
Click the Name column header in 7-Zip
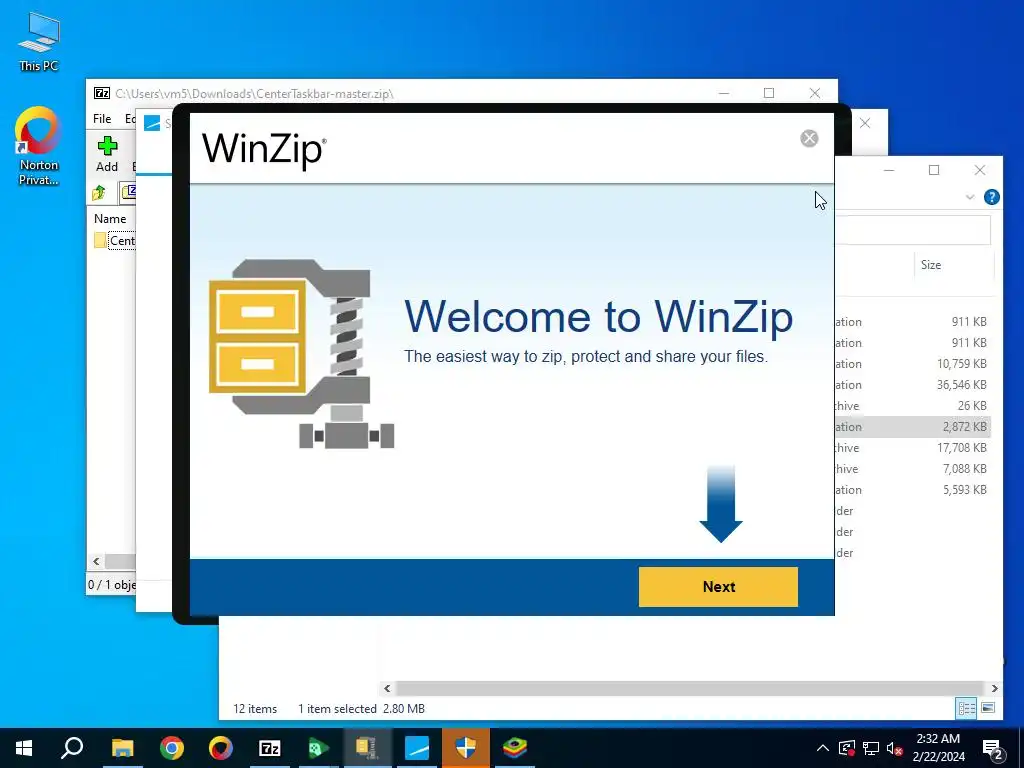tap(110, 219)
